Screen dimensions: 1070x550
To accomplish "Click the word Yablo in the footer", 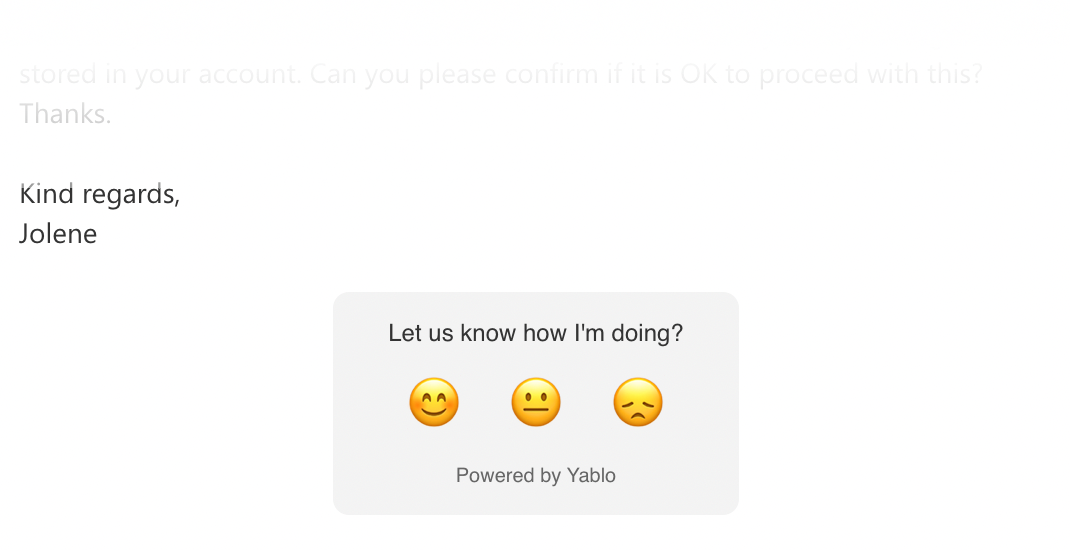I will (x=591, y=476).
